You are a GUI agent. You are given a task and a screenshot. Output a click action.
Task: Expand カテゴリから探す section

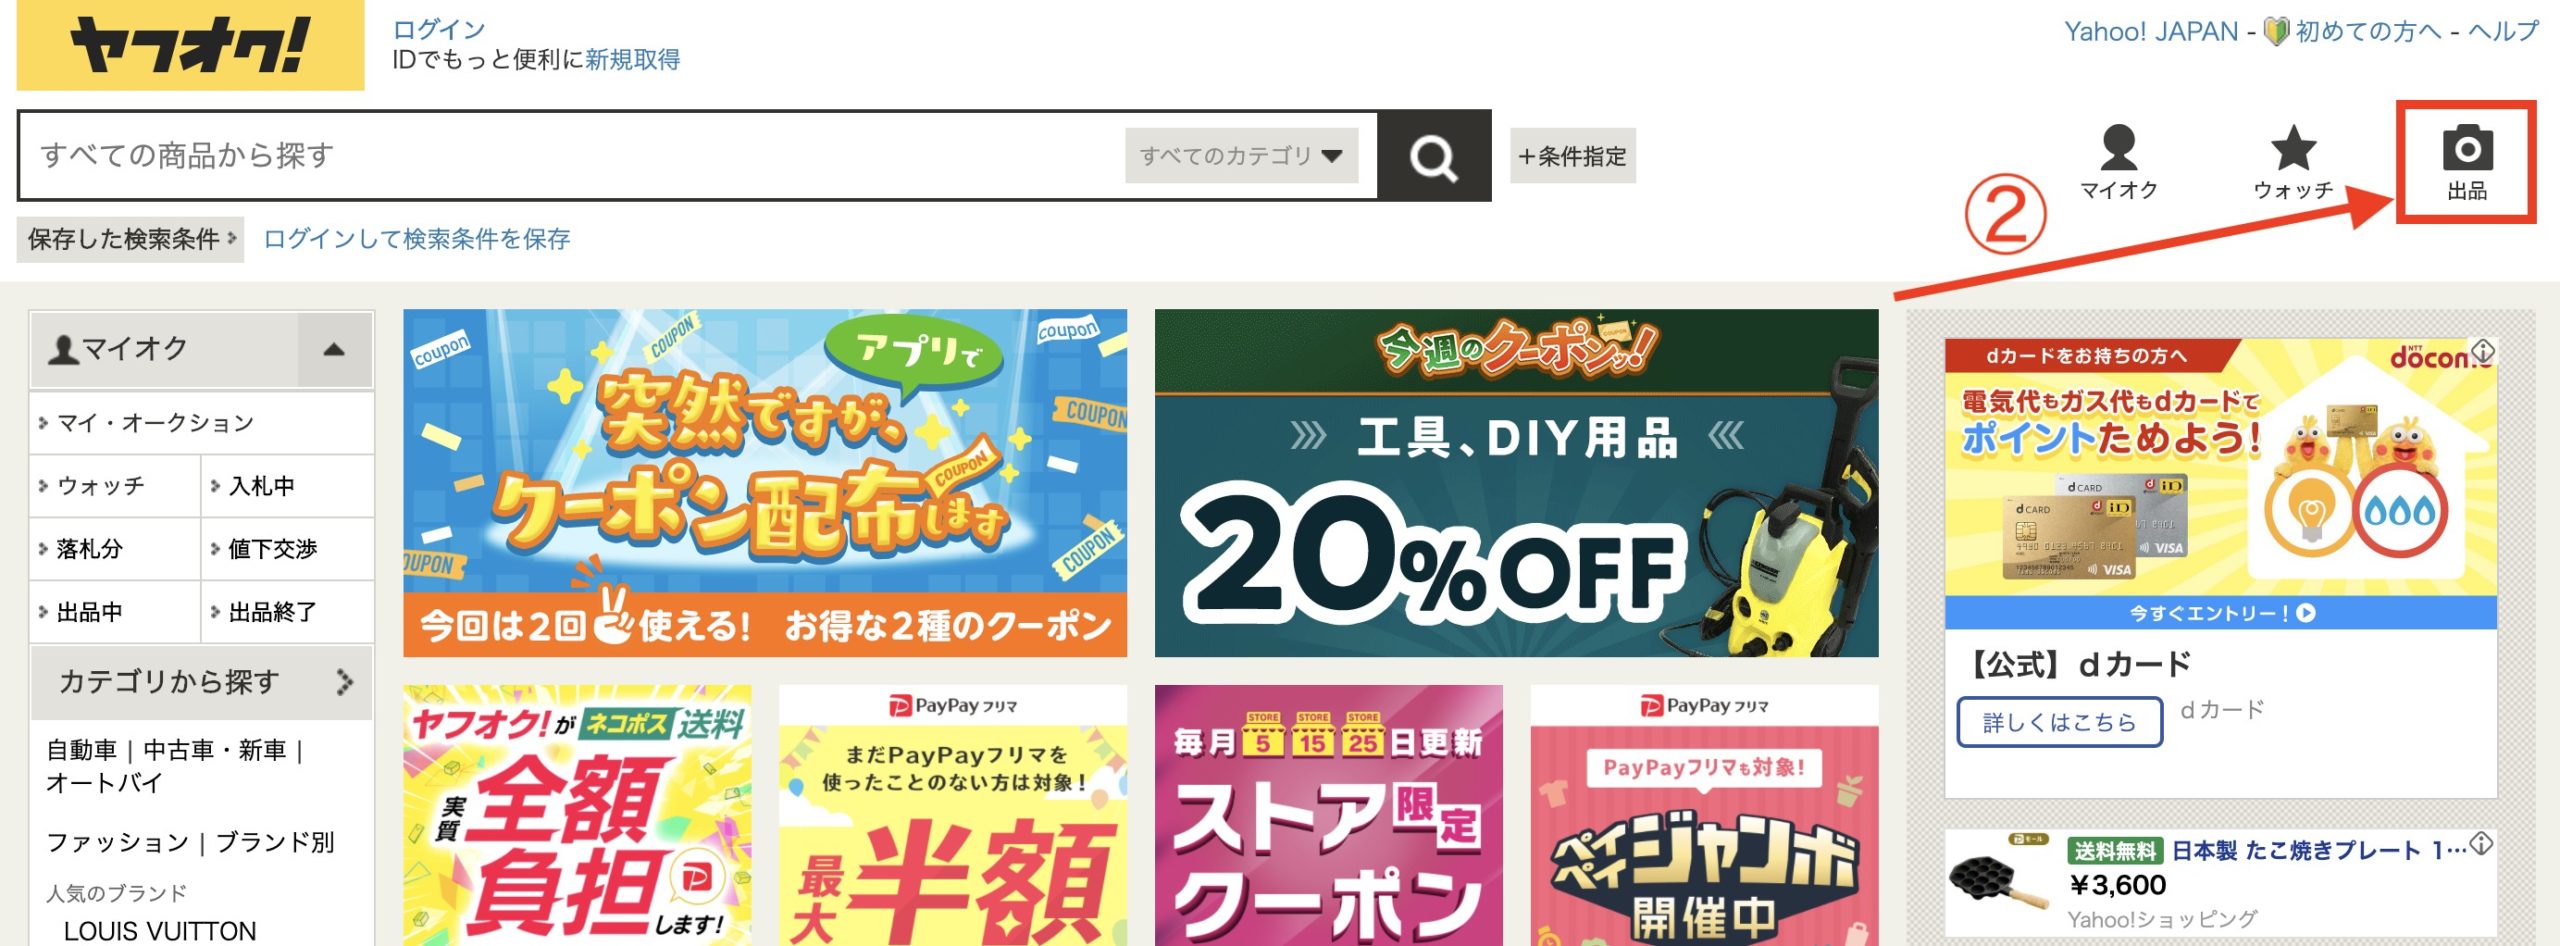click(201, 682)
